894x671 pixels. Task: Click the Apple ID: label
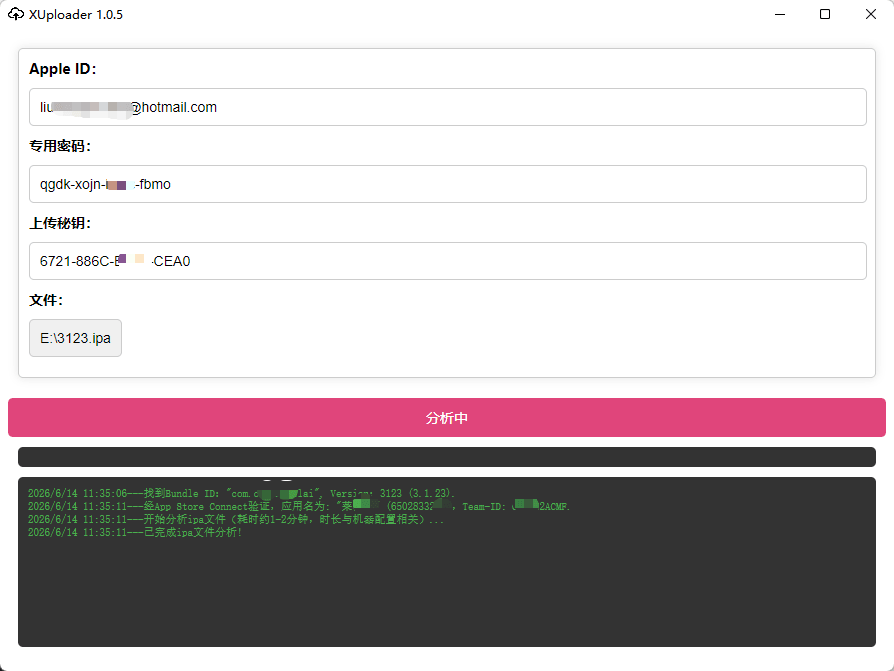(63, 69)
